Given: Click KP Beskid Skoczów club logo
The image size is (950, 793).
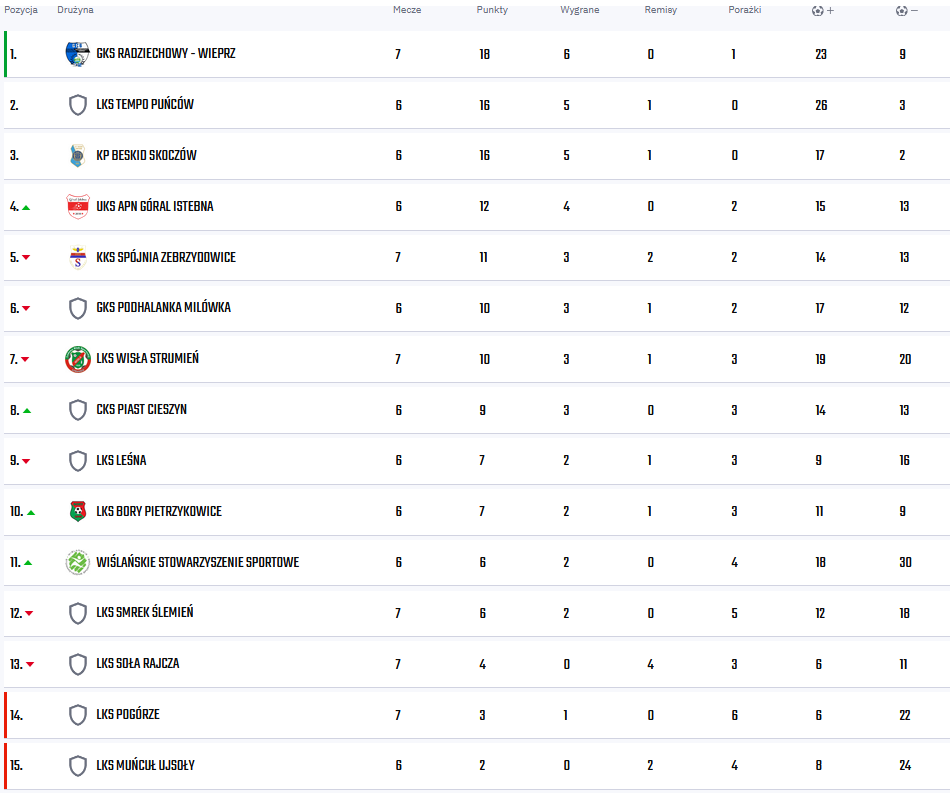Looking at the screenshot, I should 78,156.
